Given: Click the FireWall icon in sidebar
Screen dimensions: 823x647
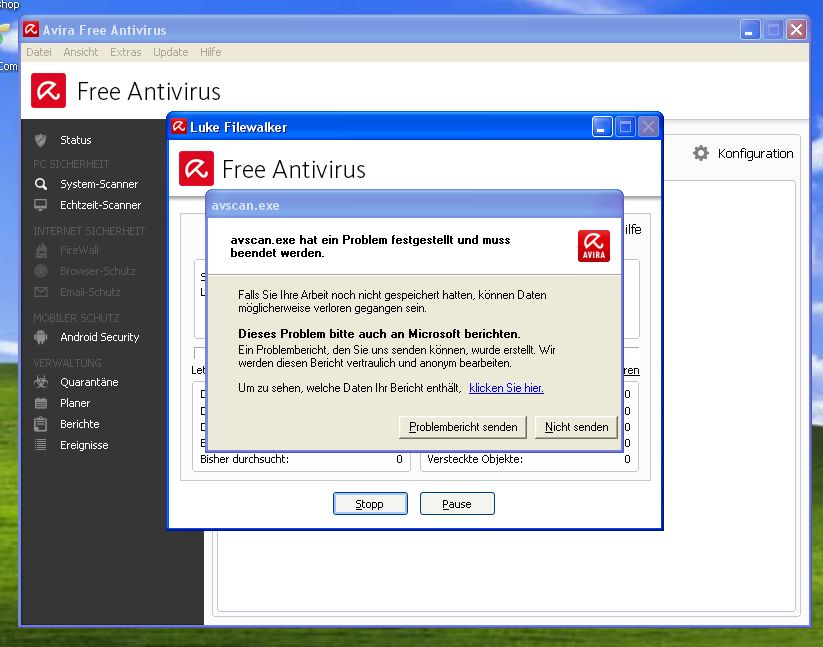Looking at the screenshot, I should coord(41,250).
